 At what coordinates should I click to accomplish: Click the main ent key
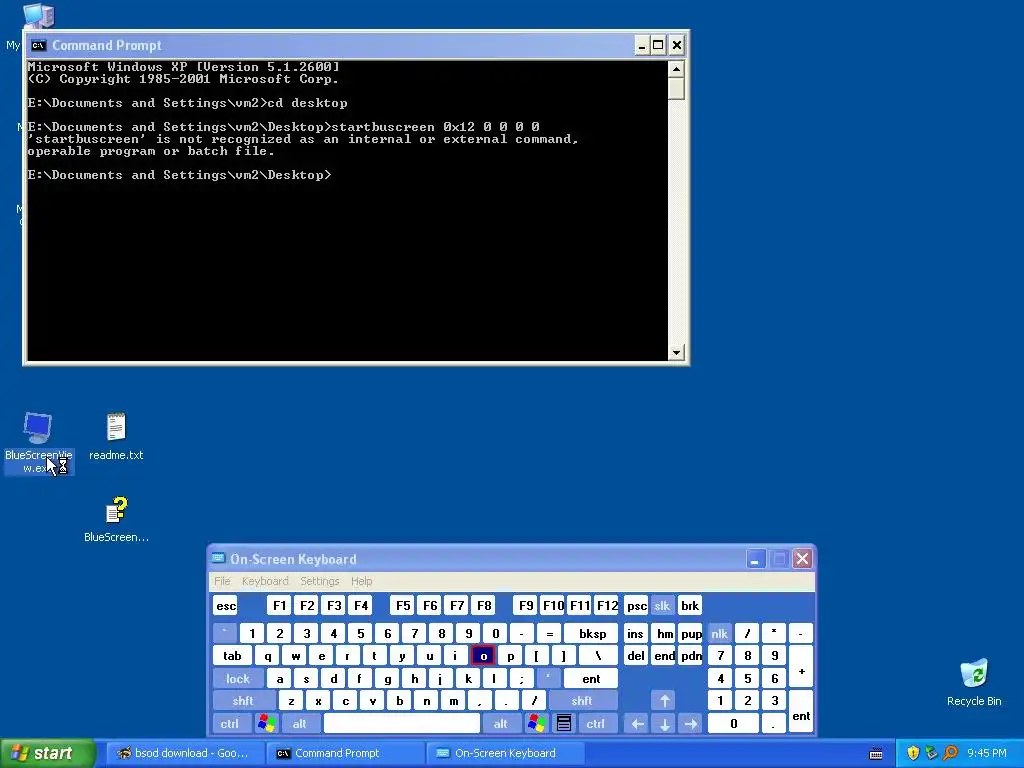click(591, 679)
